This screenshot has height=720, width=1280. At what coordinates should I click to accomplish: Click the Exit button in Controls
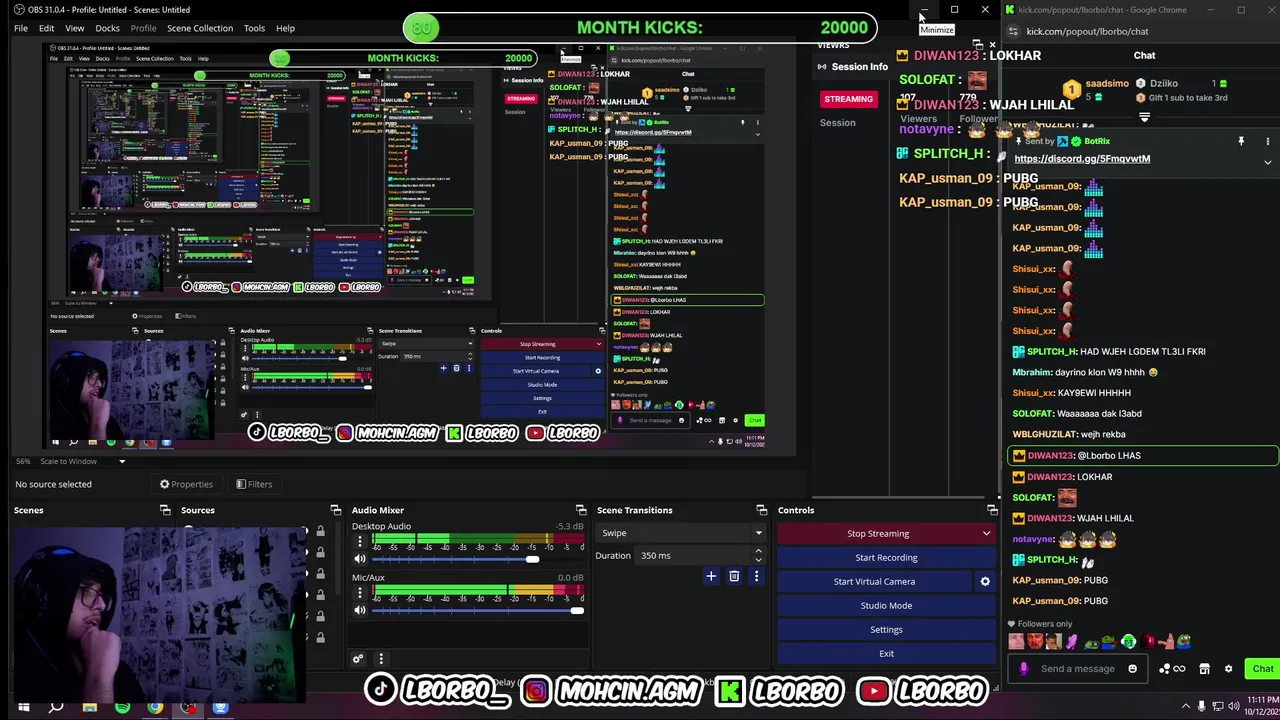[x=886, y=653]
